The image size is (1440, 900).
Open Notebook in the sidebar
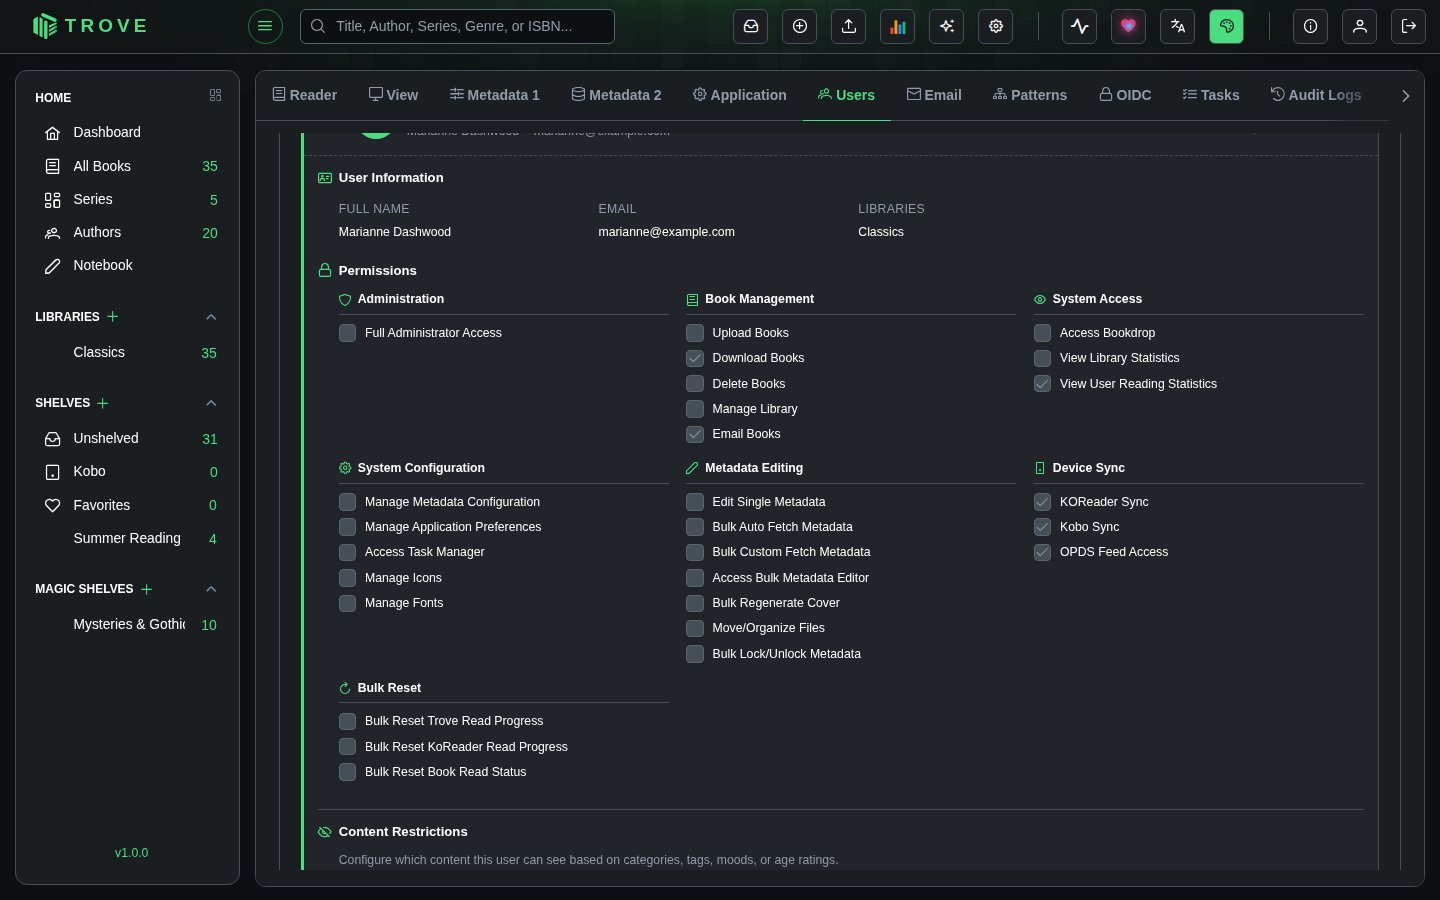pos(127,265)
